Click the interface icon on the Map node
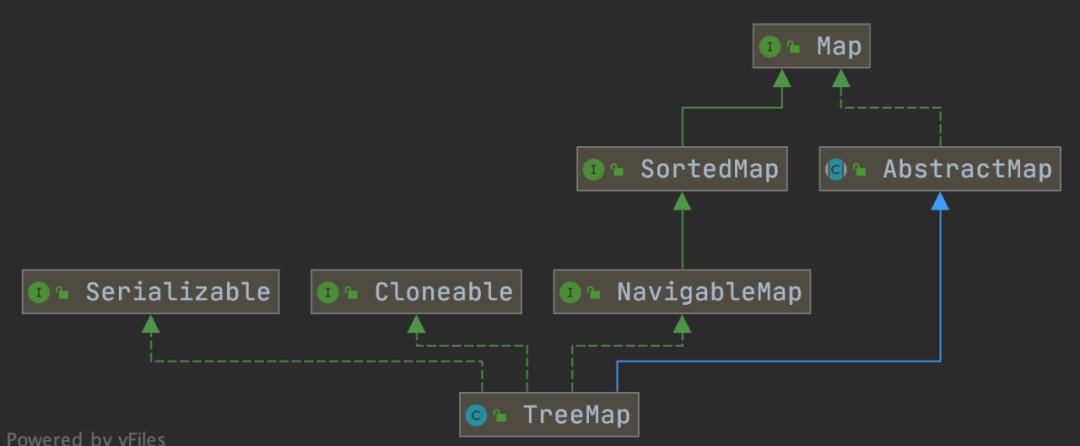 pos(769,46)
